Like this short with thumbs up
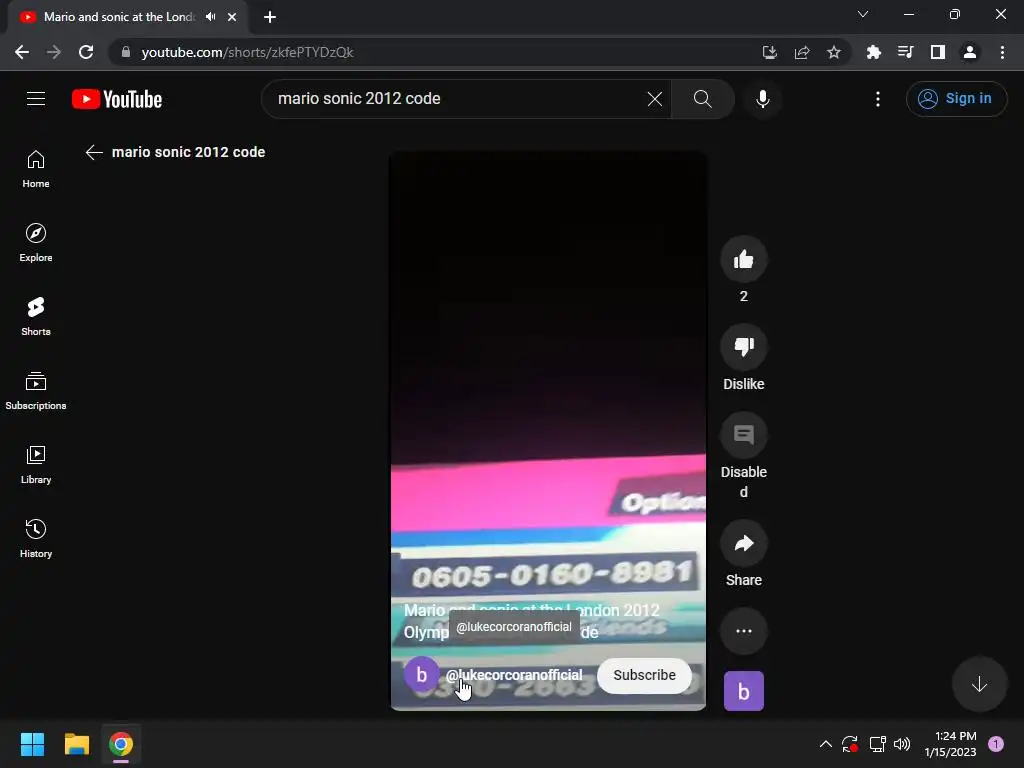The image size is (1024, 768). click(743, 259)
